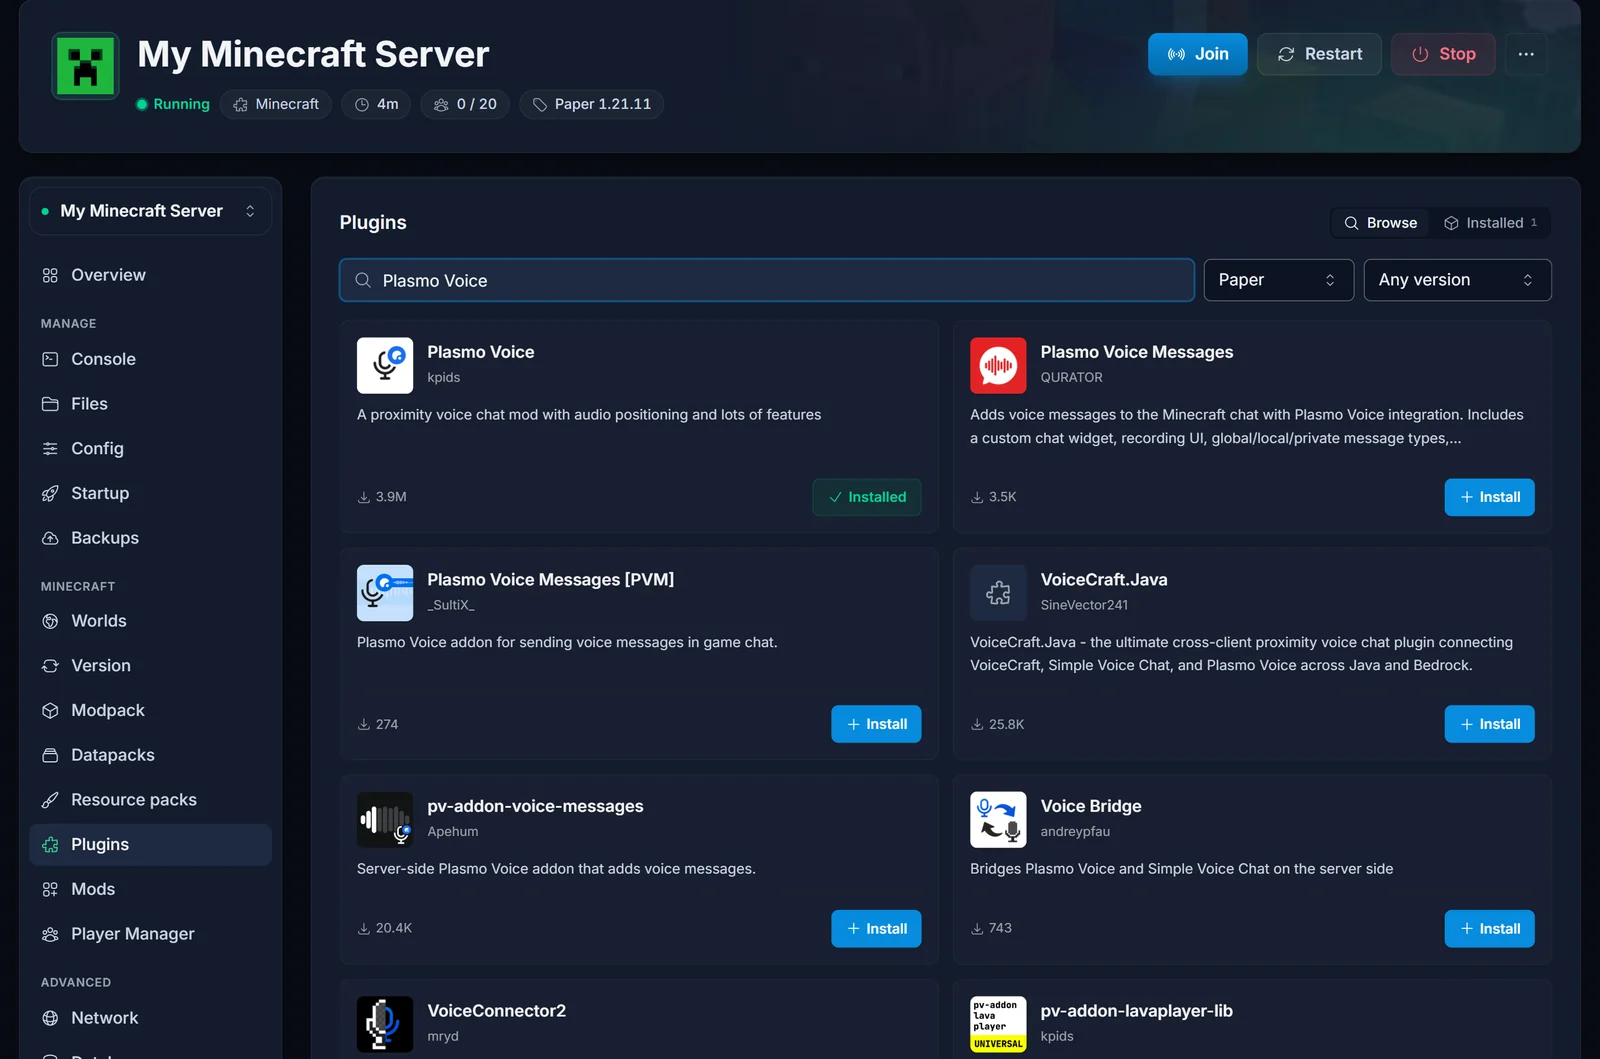
Task: Click the Backups cloud icon in sidebar
Action: 50,538
